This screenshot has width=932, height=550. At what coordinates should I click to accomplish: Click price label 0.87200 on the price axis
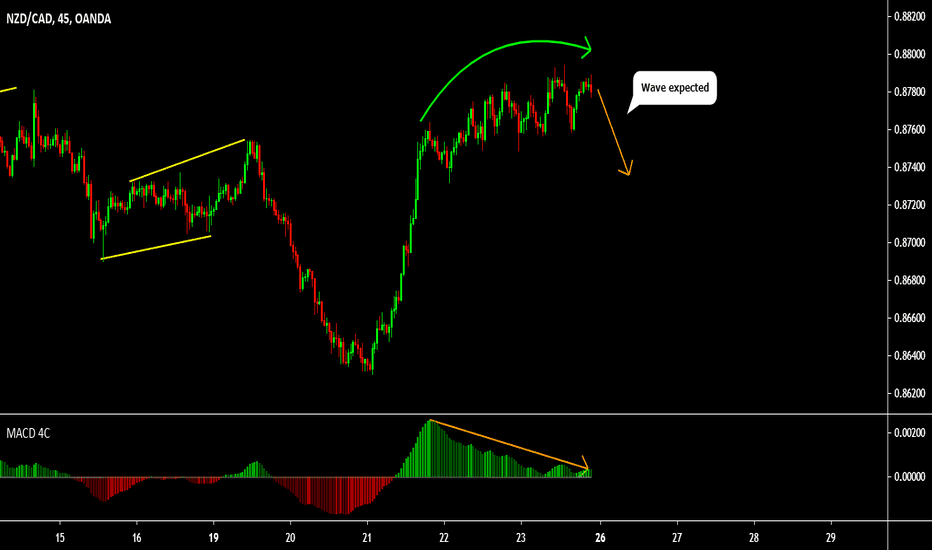coord(909,205)
